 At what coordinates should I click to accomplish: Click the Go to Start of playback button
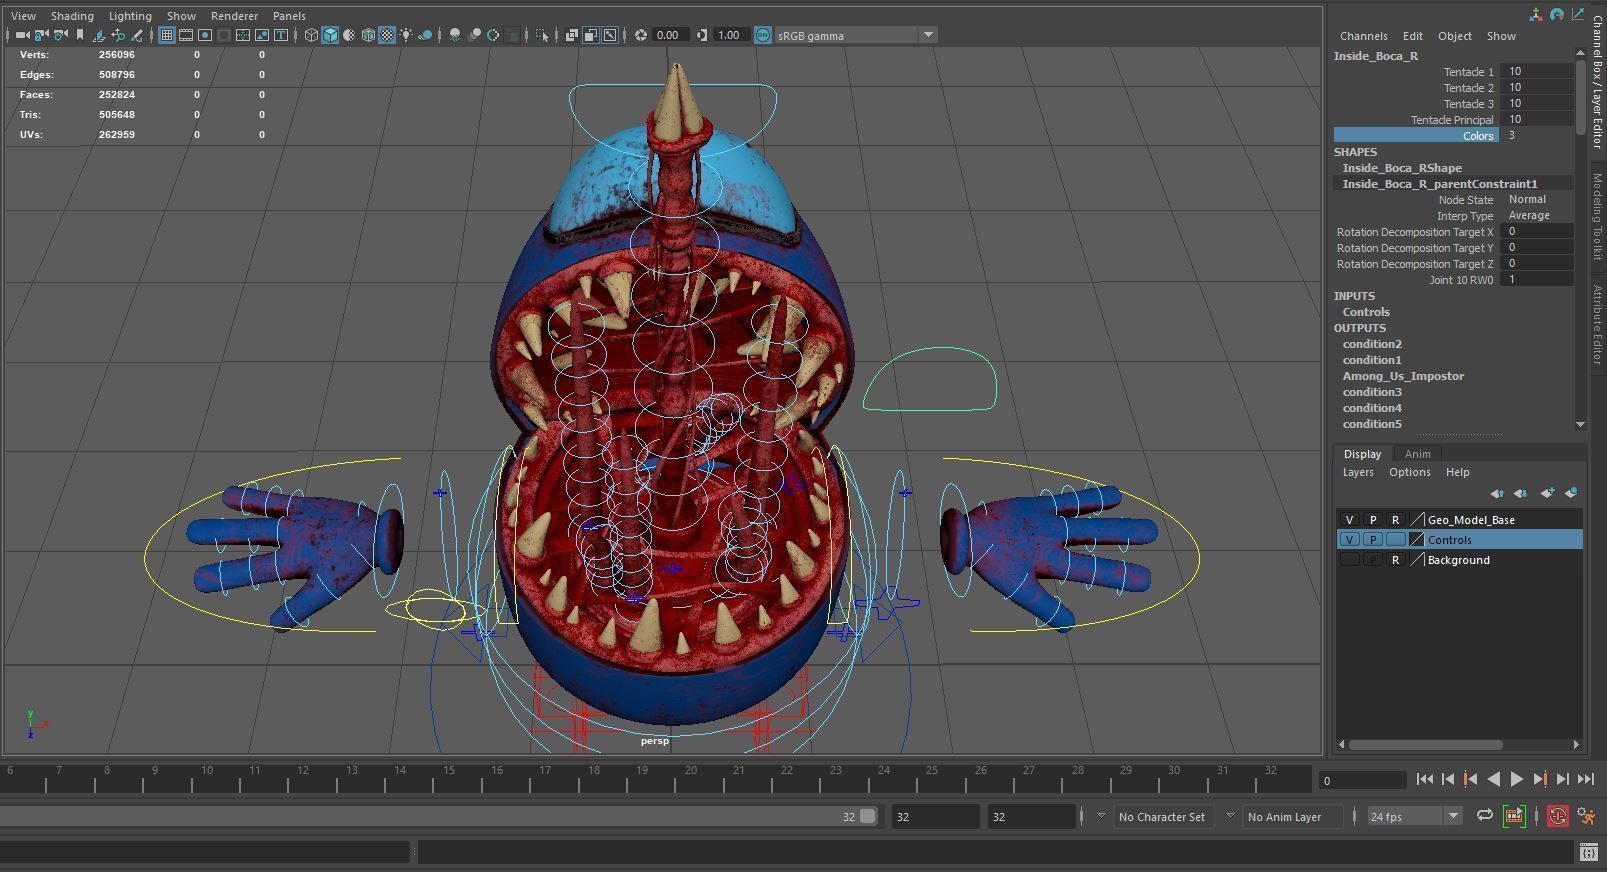[1425, 779]
